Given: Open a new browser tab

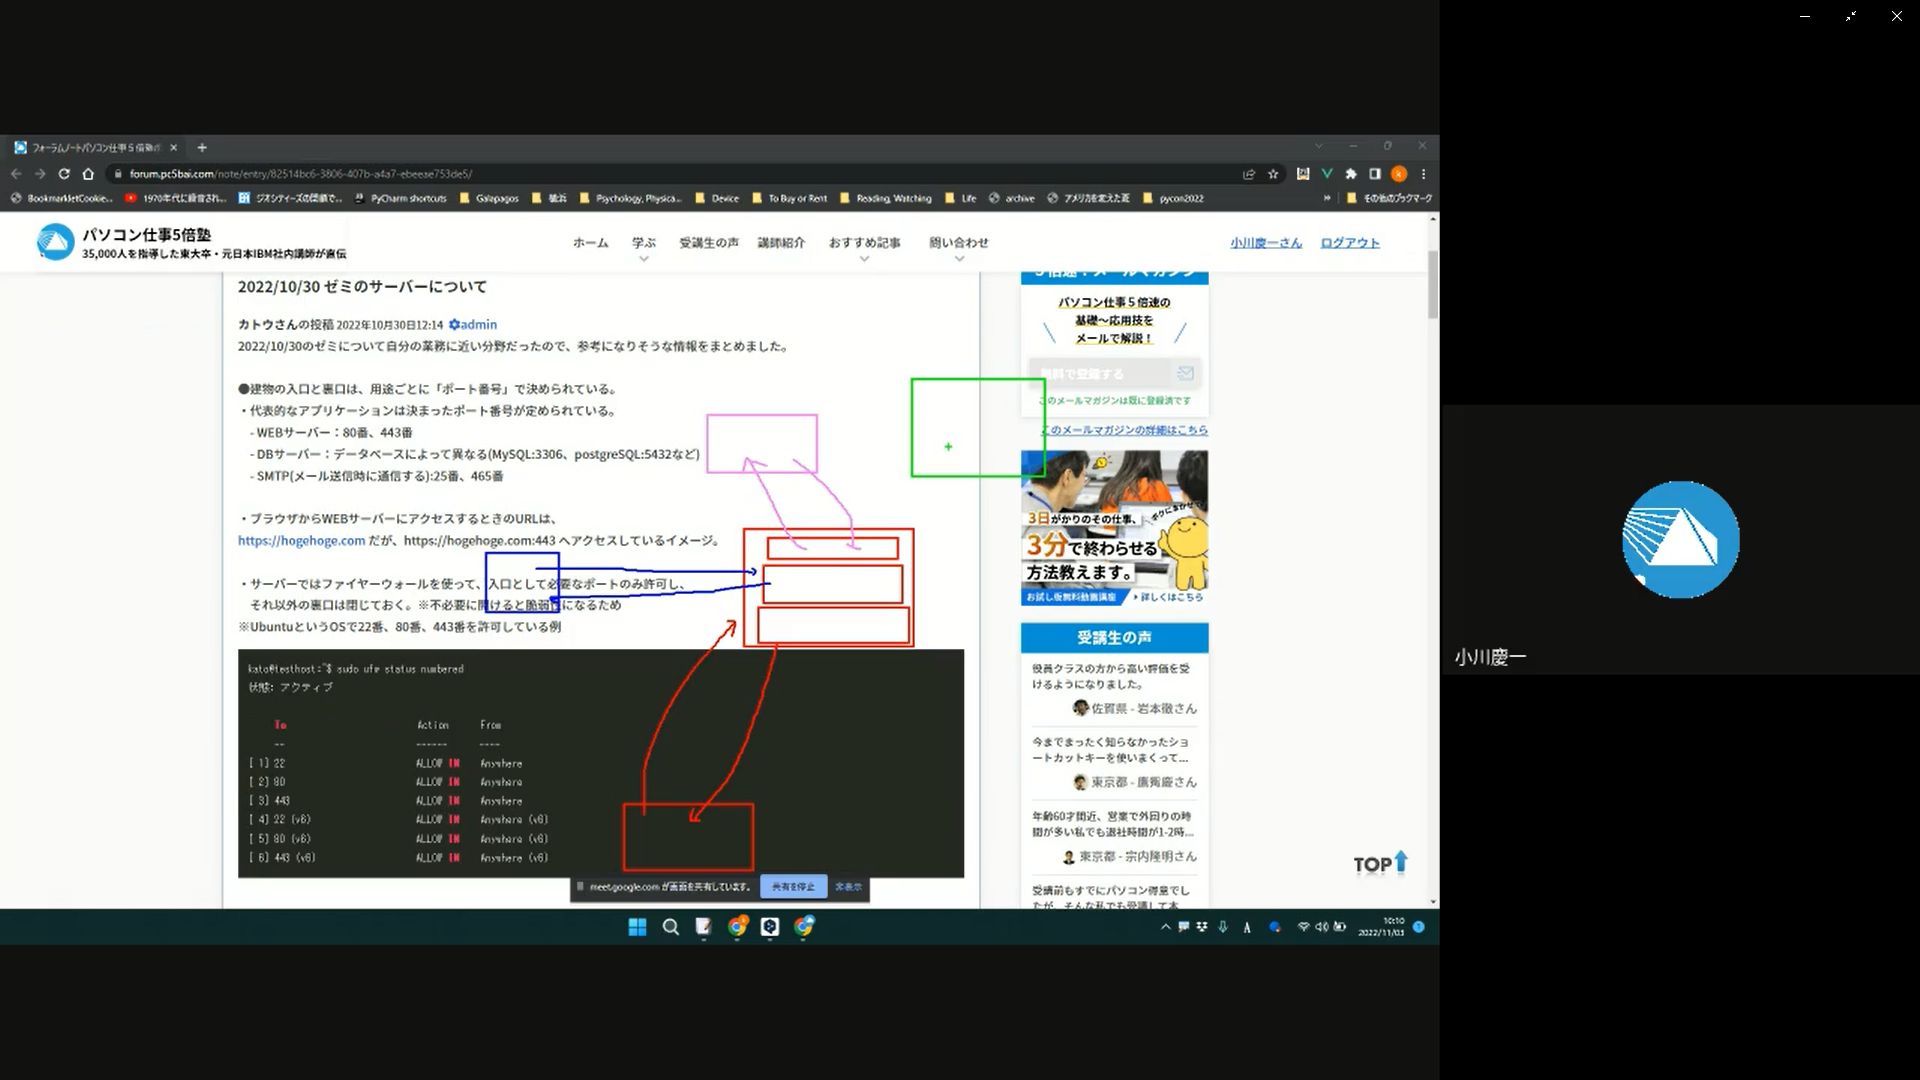Looking at the screenshot, I should pyautogui.click(x=202, y=148).
